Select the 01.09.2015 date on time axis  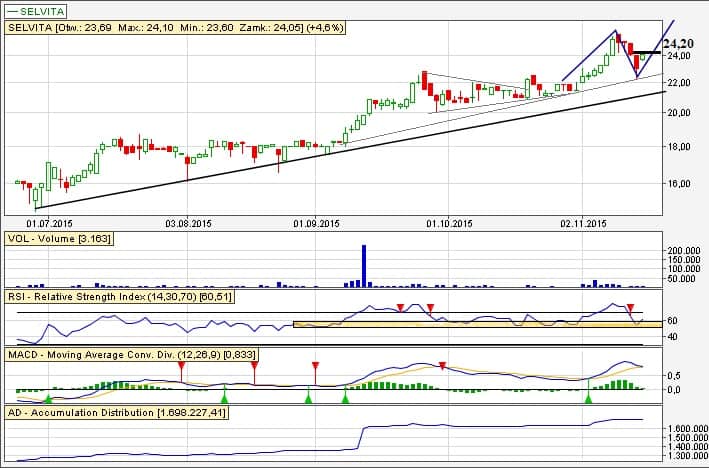point(318,224)
